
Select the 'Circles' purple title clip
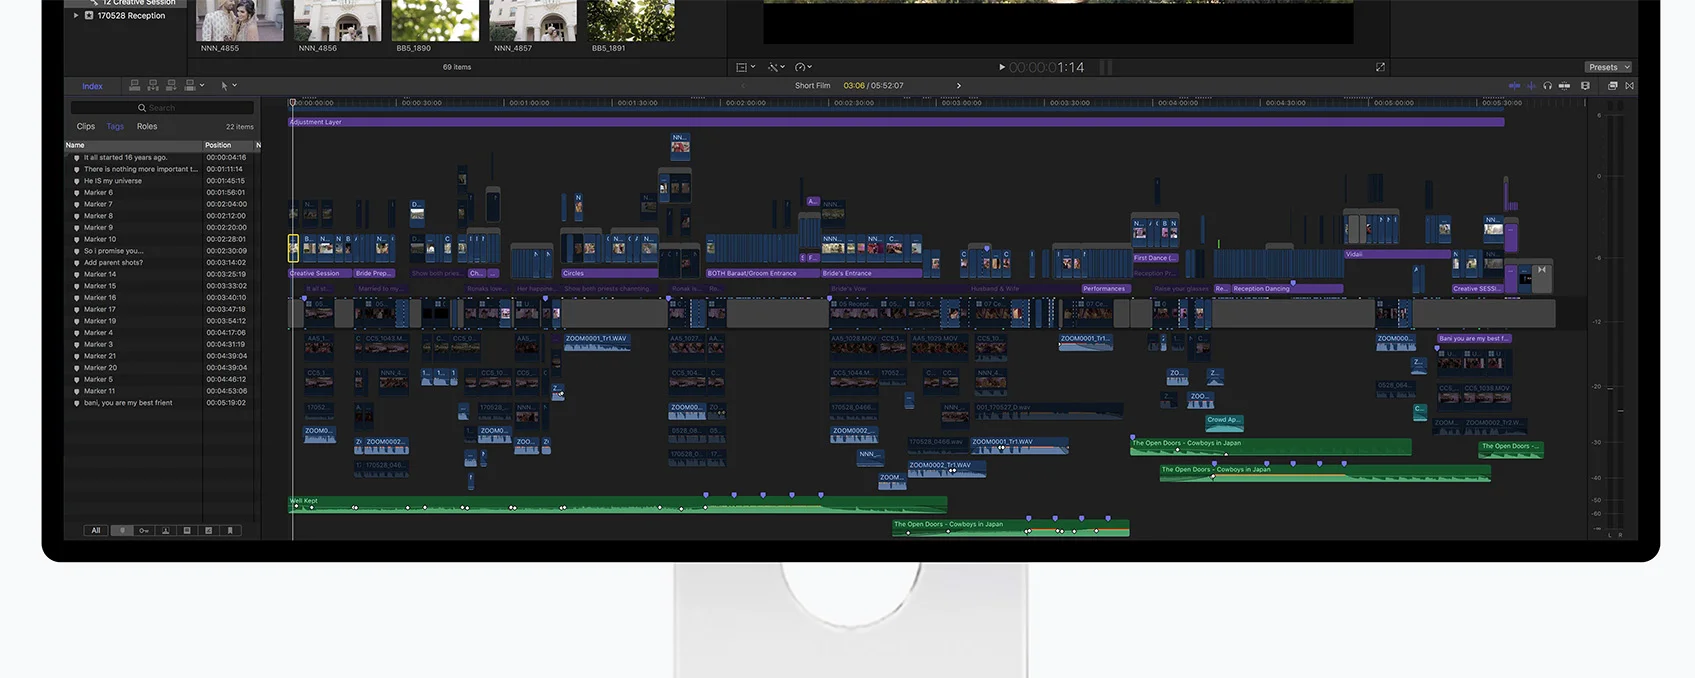tap(609, 273)
